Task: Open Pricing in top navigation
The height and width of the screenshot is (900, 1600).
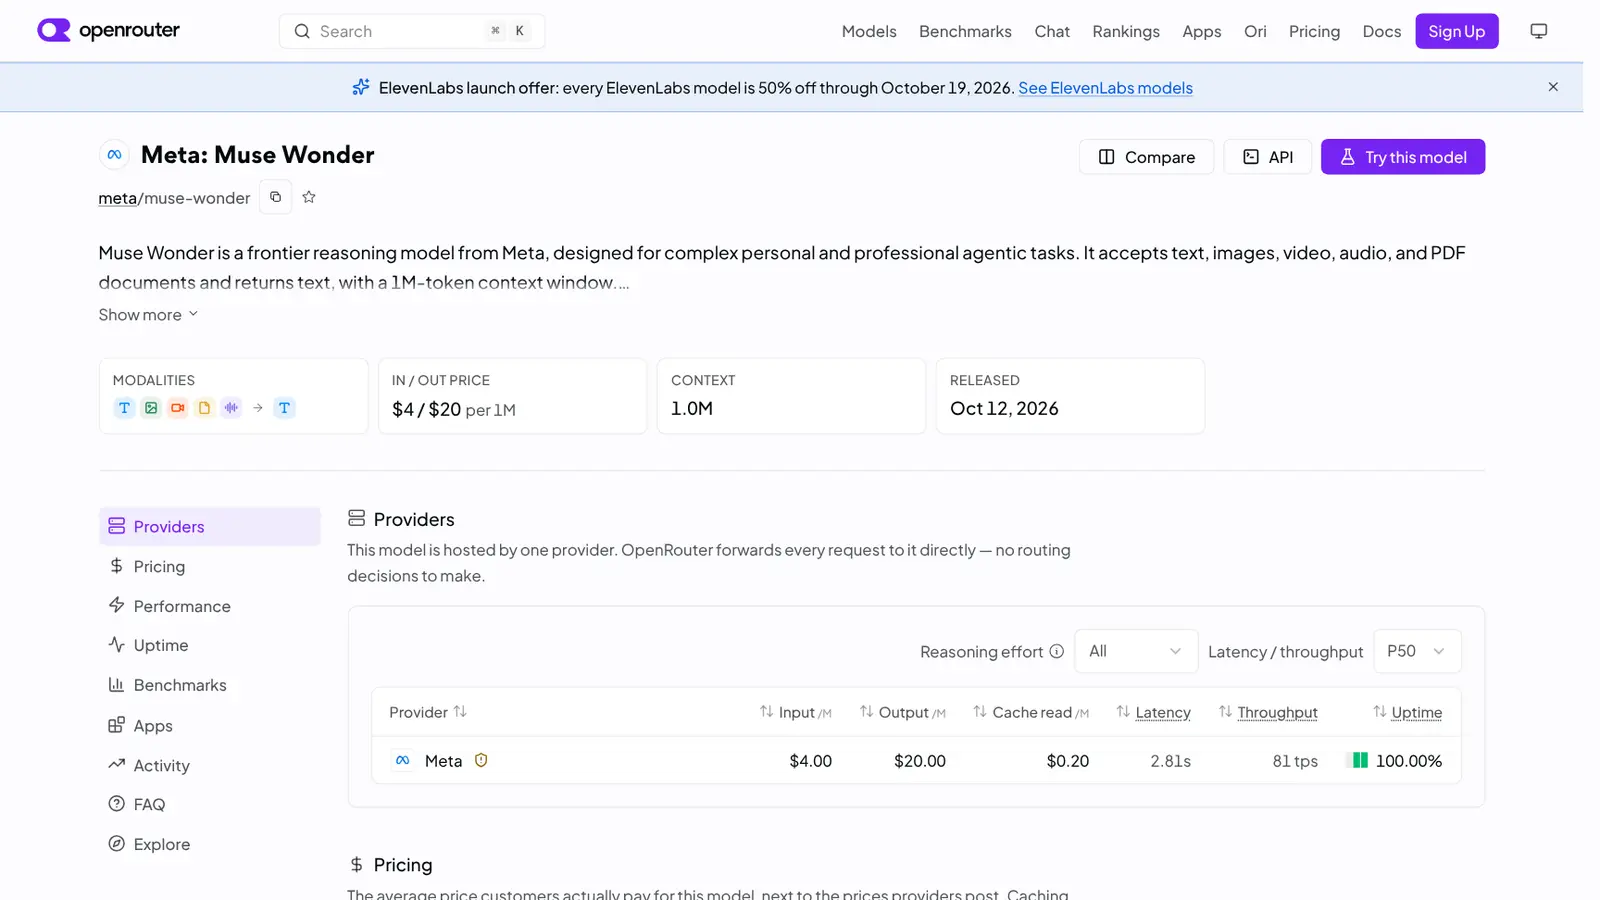Action: [x=1314, y=31]
